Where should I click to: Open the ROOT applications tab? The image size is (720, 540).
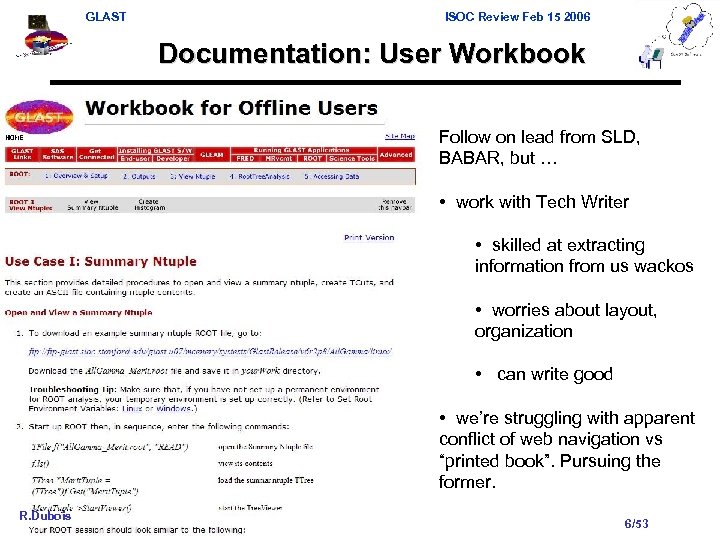click(312, 158)
